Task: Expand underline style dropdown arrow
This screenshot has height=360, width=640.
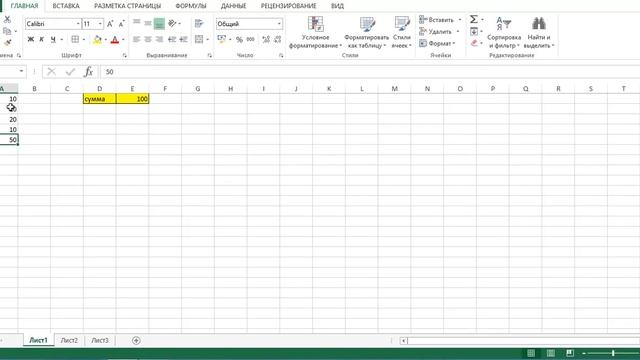Action: pos(62,40)
